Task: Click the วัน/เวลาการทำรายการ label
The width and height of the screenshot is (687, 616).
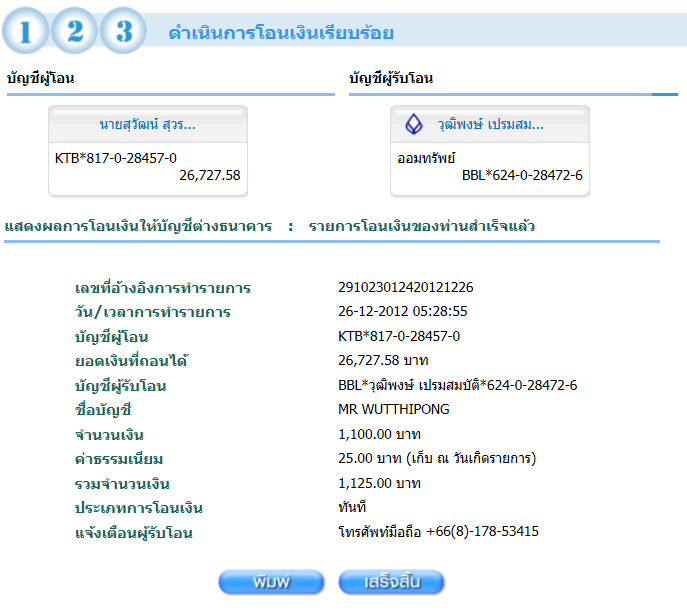Action: (x=152, y=312)
